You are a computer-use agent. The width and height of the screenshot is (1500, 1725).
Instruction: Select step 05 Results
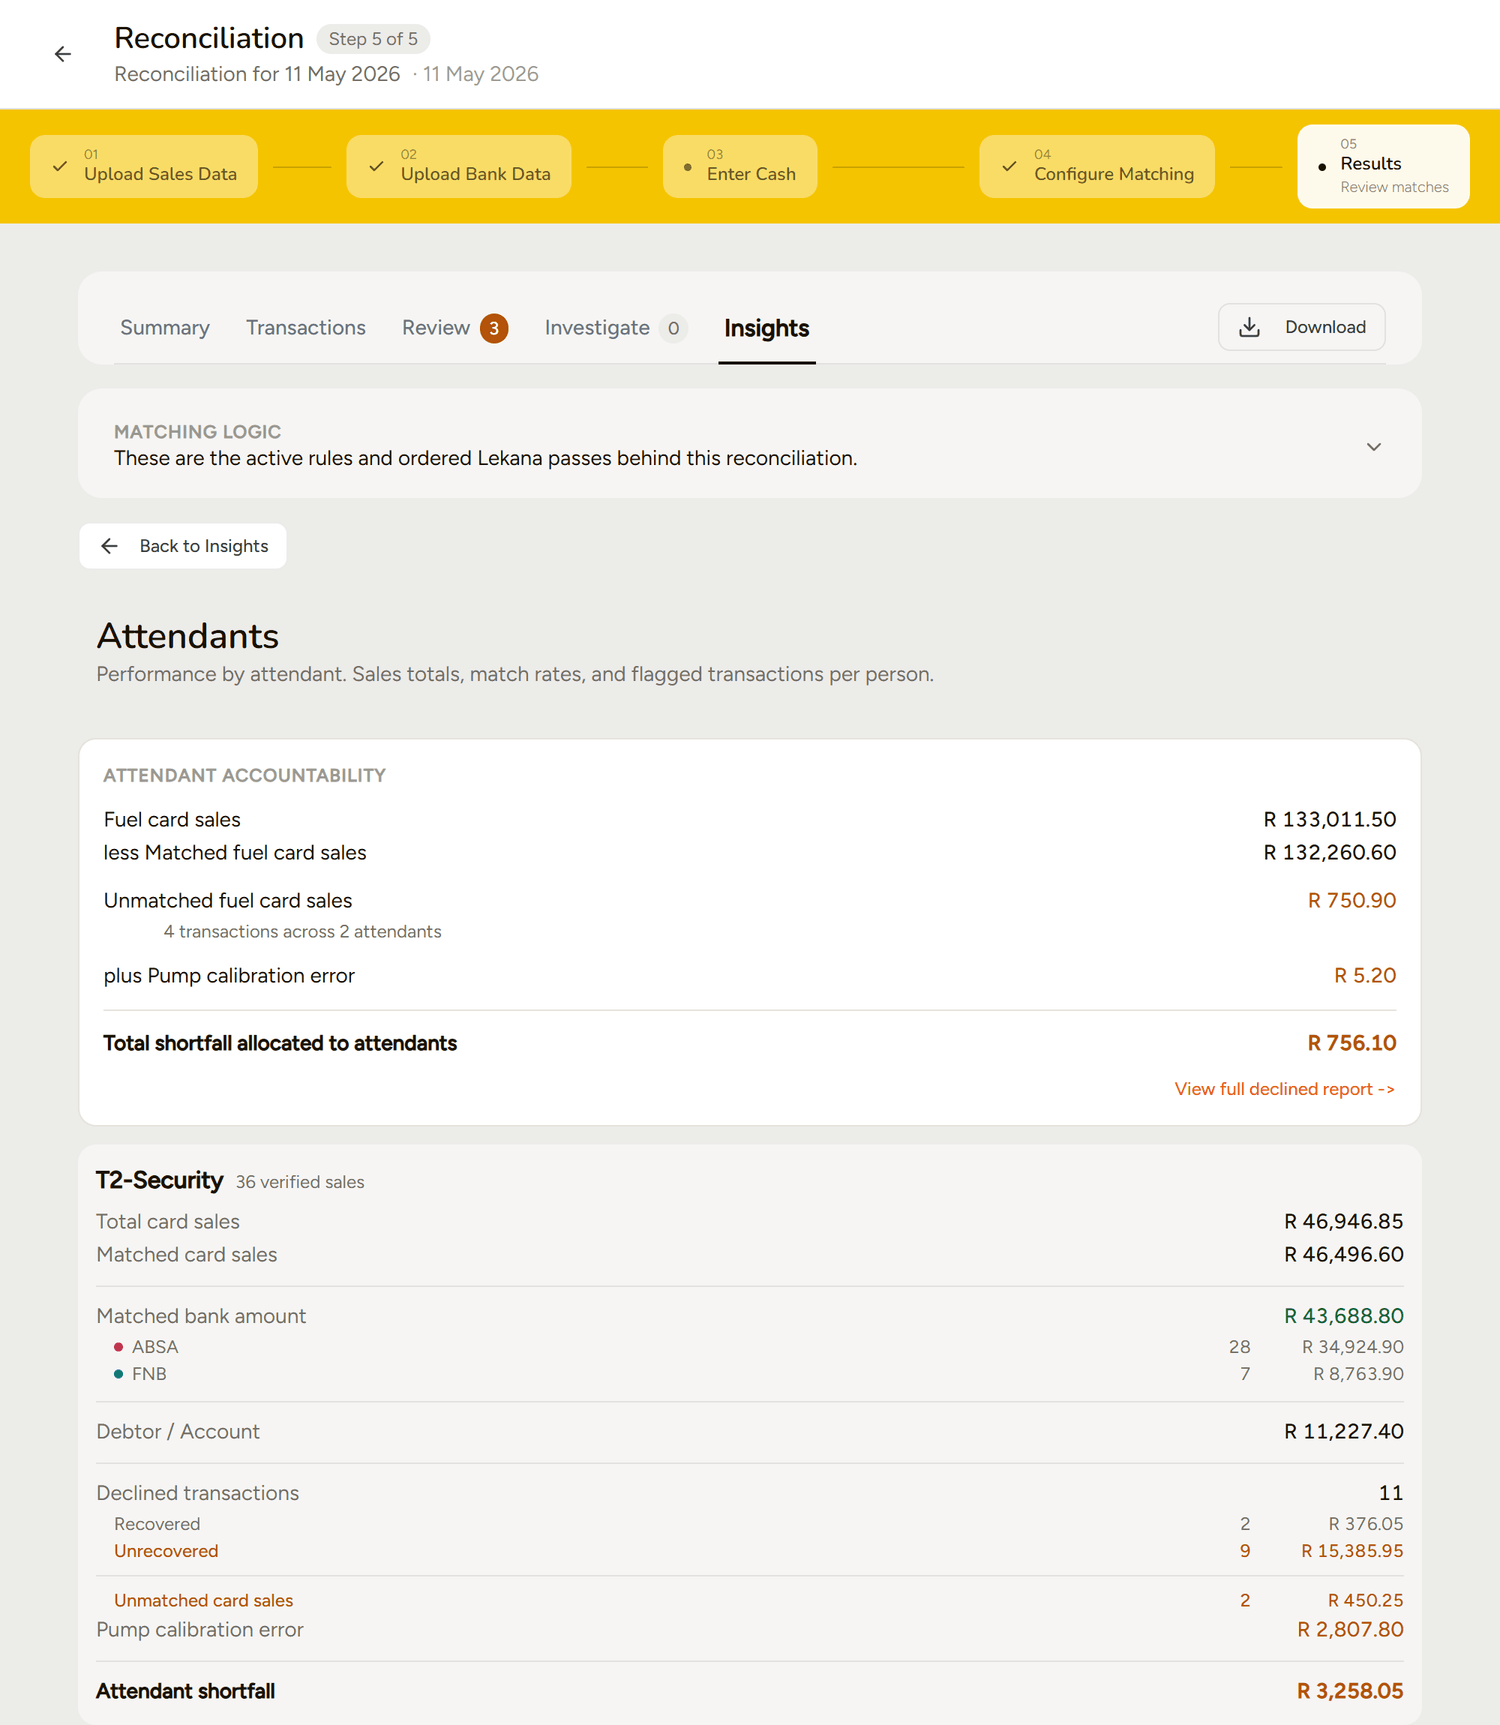[1383, 166]
